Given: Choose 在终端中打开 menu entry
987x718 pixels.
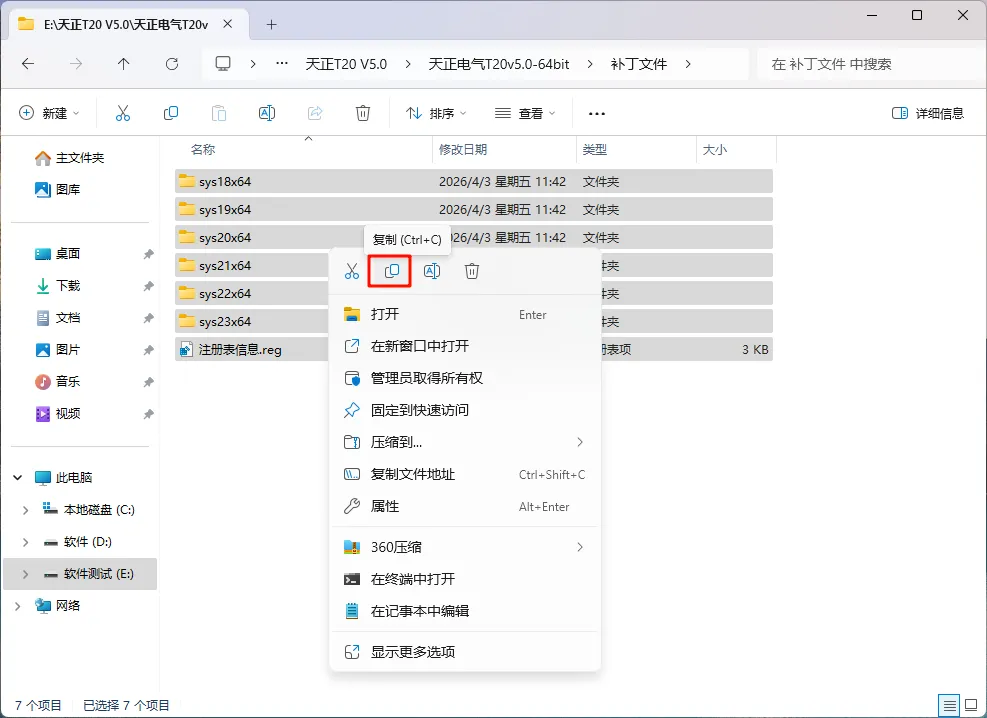Looking at the screenshot, I should click(465, 579).
